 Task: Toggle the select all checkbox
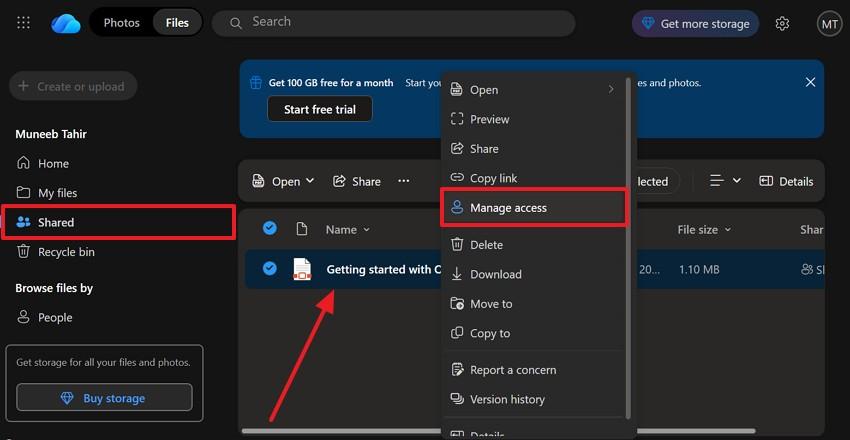pos(269,229)
